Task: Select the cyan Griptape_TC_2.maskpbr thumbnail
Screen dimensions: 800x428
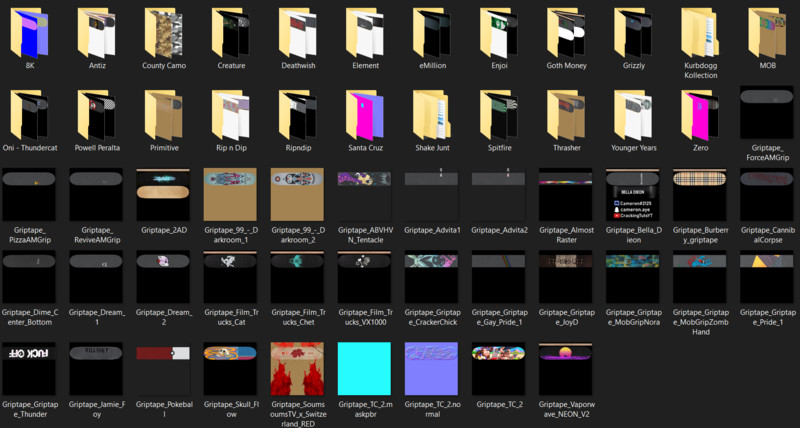Action: (x=364, y=369)
